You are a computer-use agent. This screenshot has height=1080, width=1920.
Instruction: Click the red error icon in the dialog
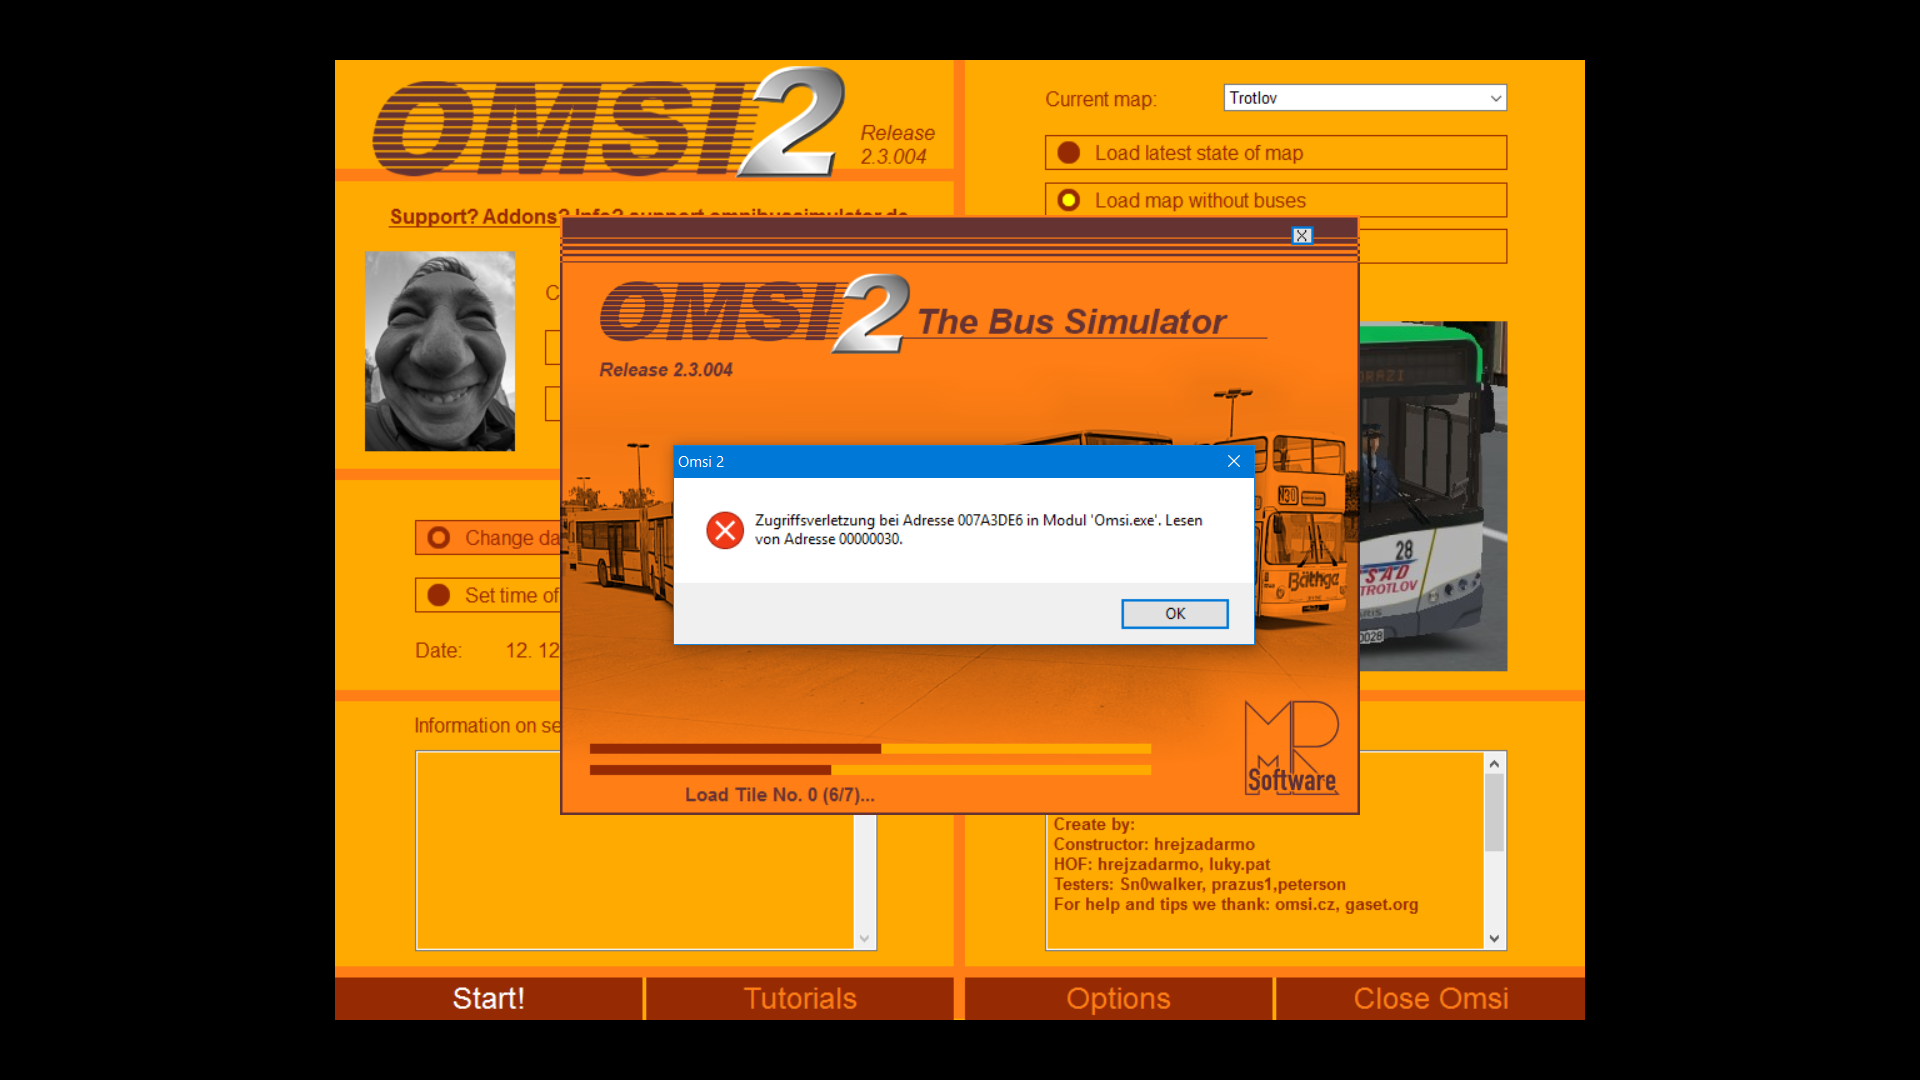[x=725, y=530]
